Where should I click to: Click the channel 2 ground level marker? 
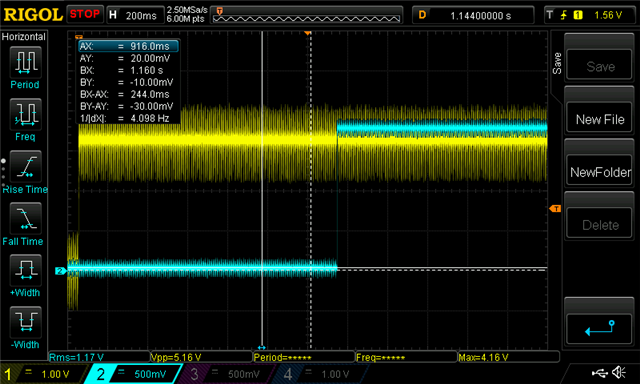(x=60, y=271)
